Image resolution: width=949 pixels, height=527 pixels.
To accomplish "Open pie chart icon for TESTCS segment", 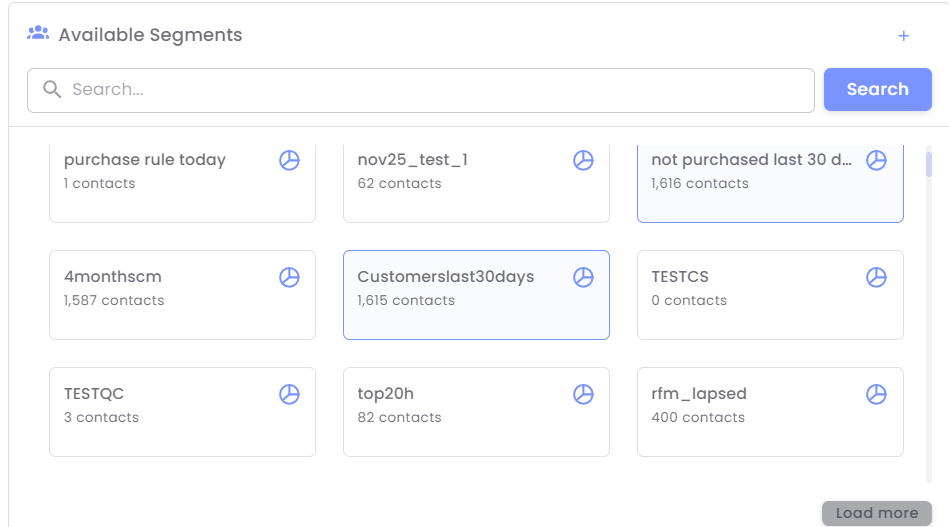I will (x=876, y=277).
